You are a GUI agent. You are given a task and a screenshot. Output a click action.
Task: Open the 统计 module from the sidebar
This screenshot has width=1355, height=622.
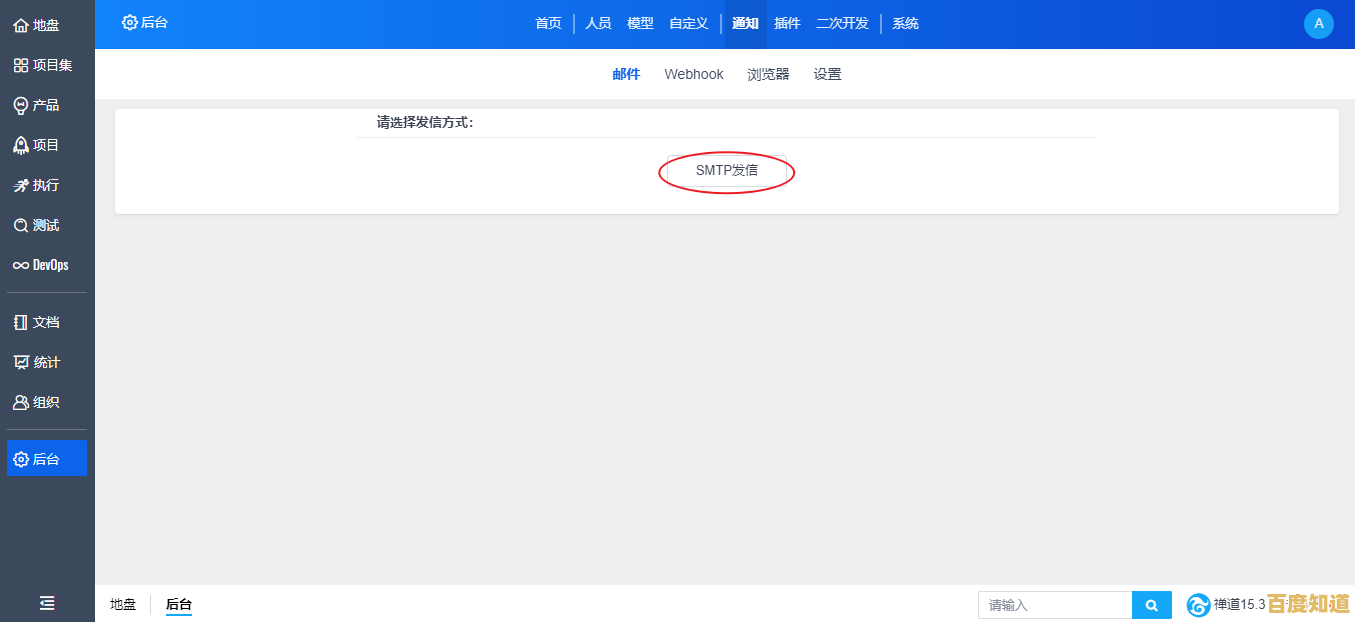tap(36, 361)
